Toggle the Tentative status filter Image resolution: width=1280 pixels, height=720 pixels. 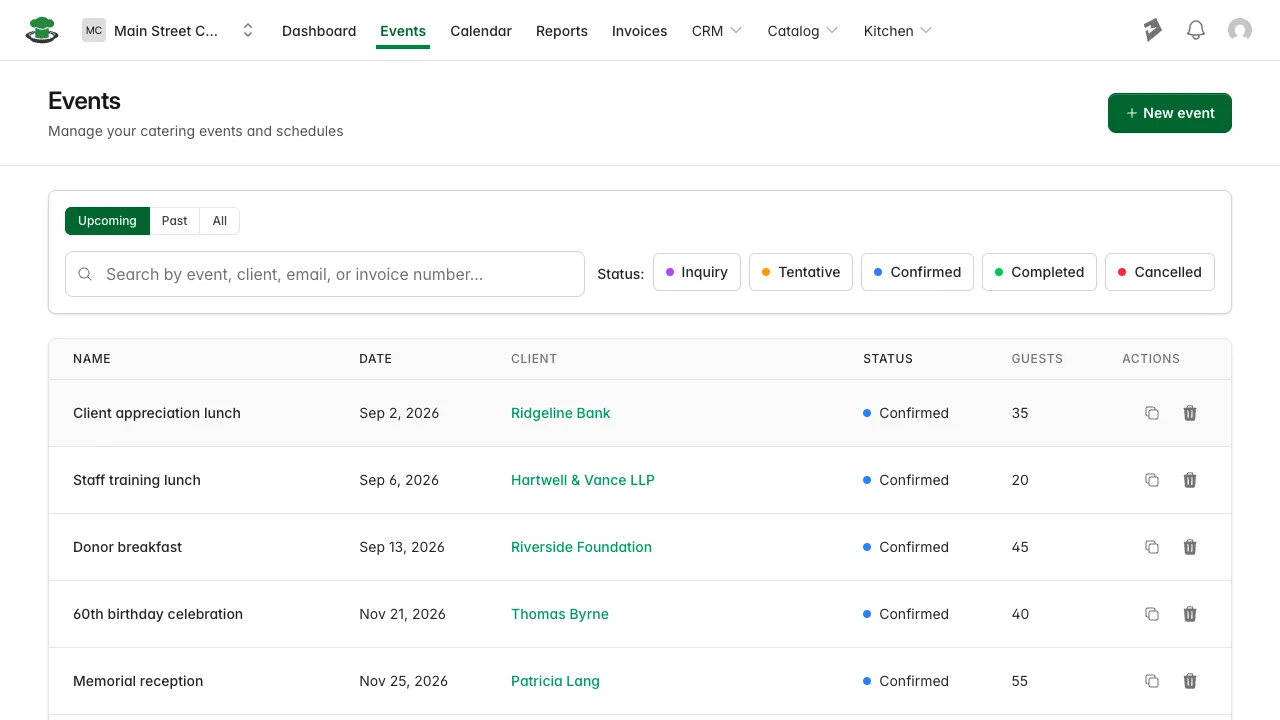click(x=801, y=272)
